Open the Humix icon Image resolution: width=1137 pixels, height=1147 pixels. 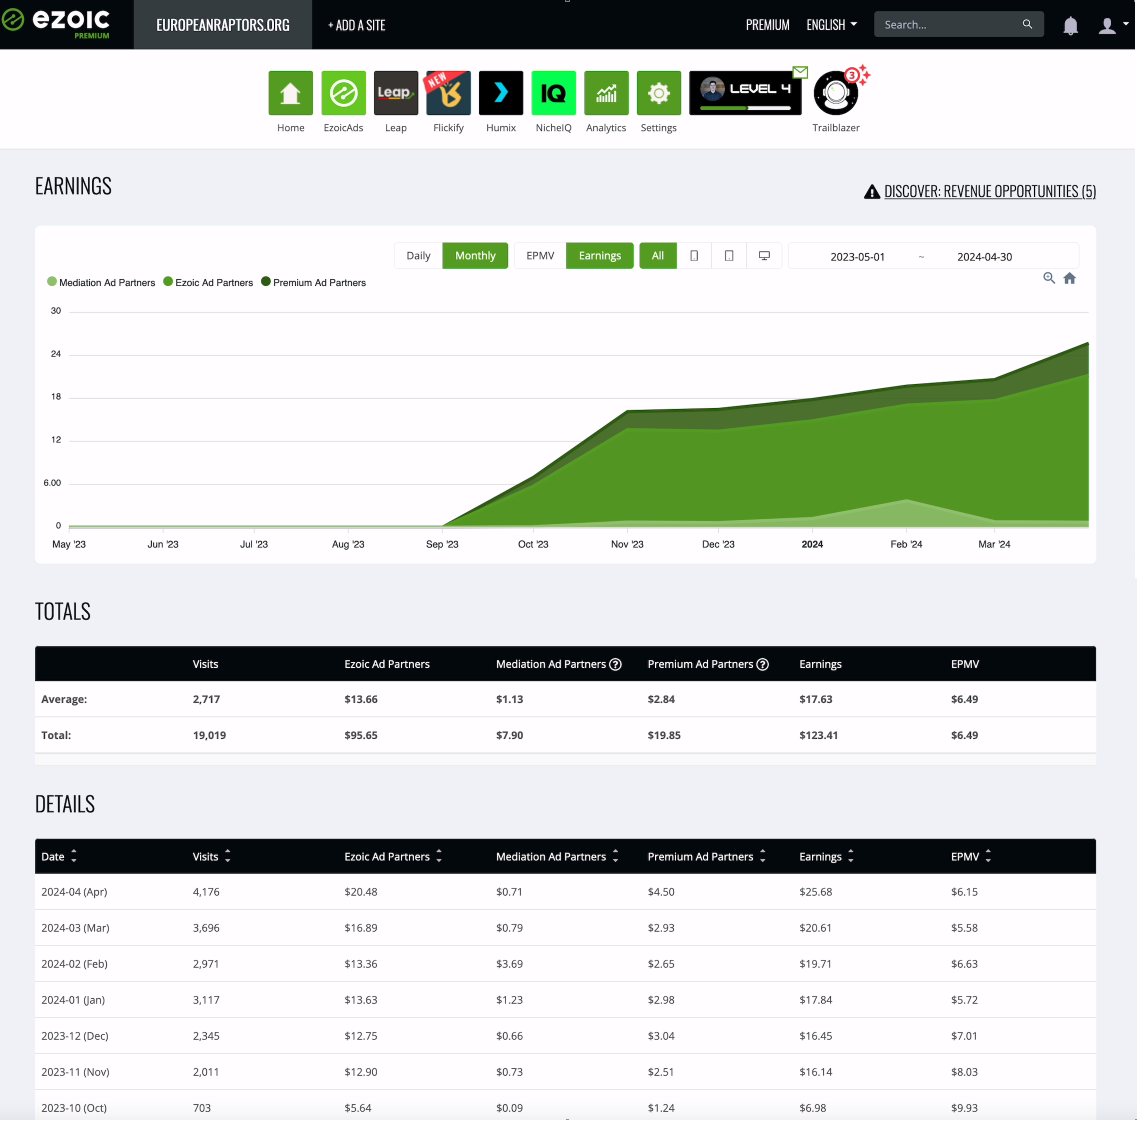(x=501, y=93)
